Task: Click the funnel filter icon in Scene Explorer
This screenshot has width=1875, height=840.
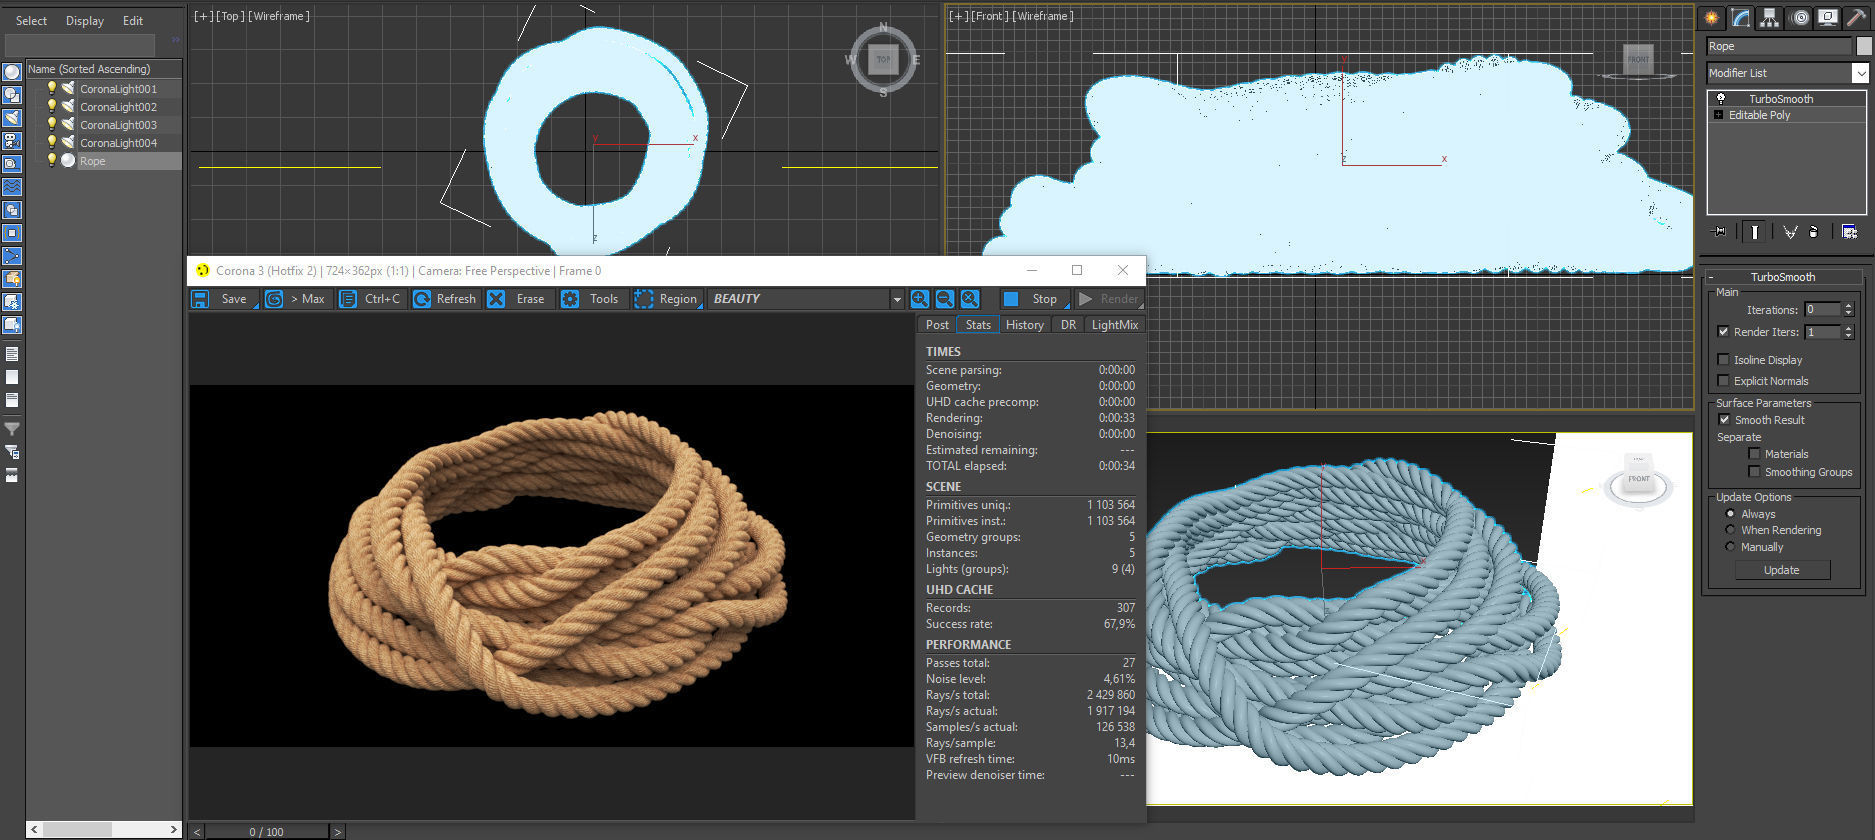Action: tap(12, 429)
